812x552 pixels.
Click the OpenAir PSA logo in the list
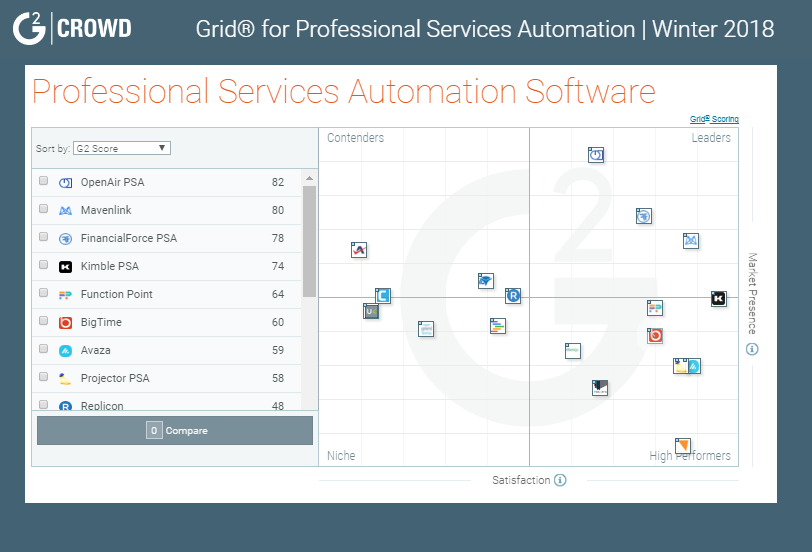pyautogui.click(x=65, y=183)
